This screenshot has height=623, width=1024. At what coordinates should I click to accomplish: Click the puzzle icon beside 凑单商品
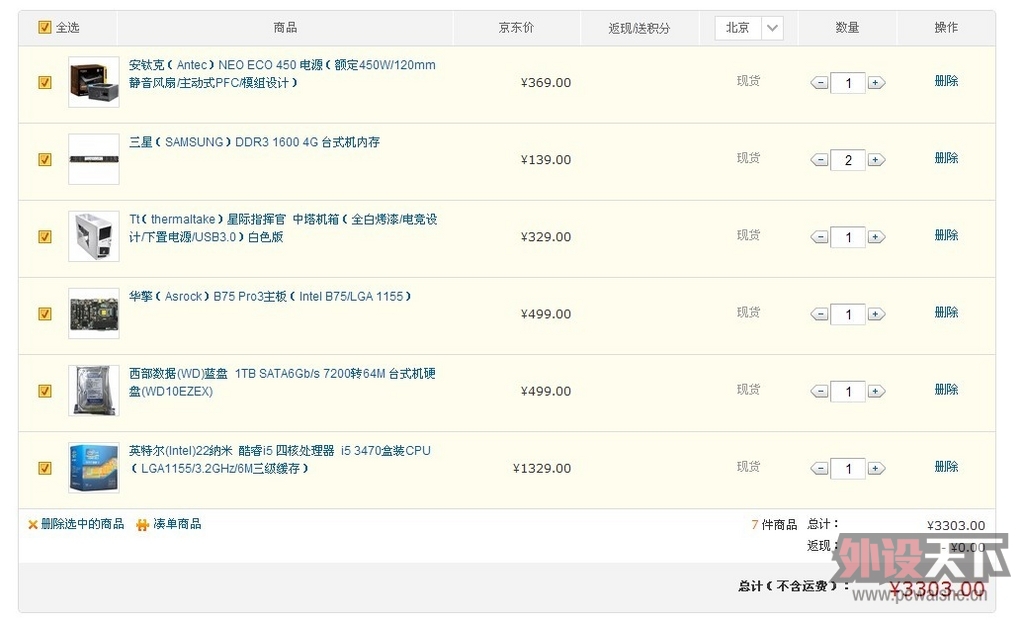click(142, 524)
